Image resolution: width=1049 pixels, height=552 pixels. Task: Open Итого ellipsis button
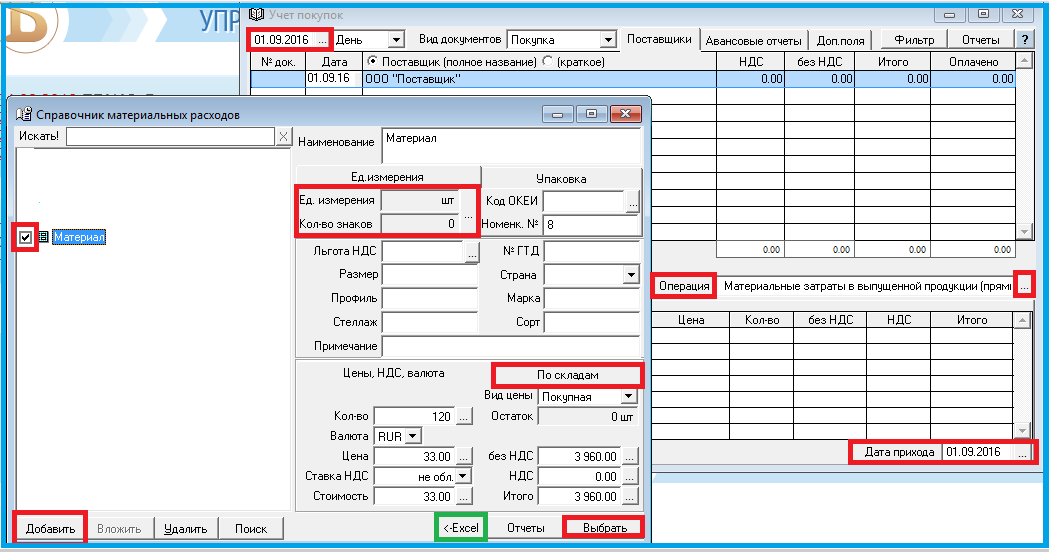tap(630, 496)
